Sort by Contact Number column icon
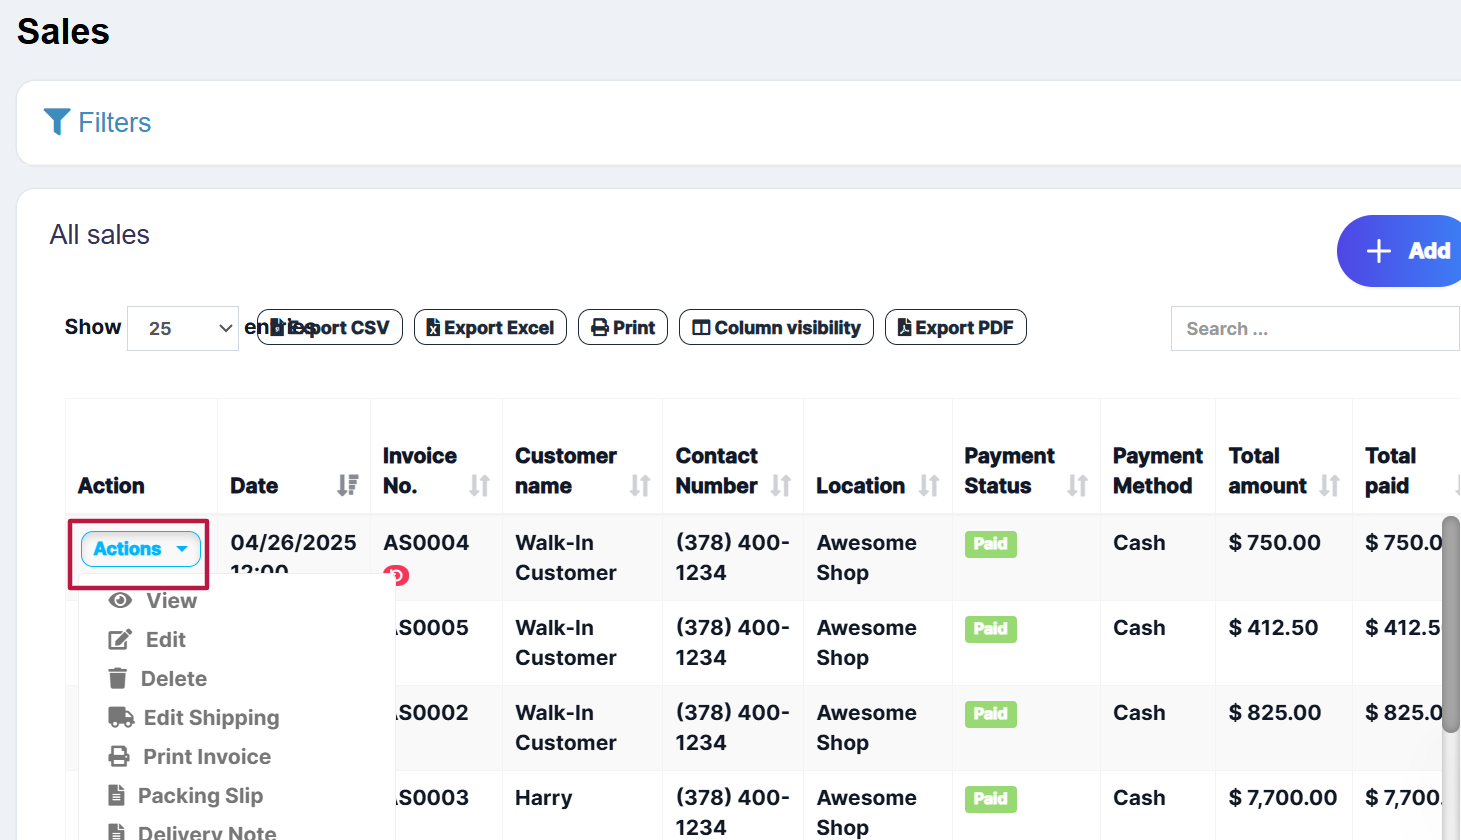This screenshot has height=840, width=1461. 781,486
